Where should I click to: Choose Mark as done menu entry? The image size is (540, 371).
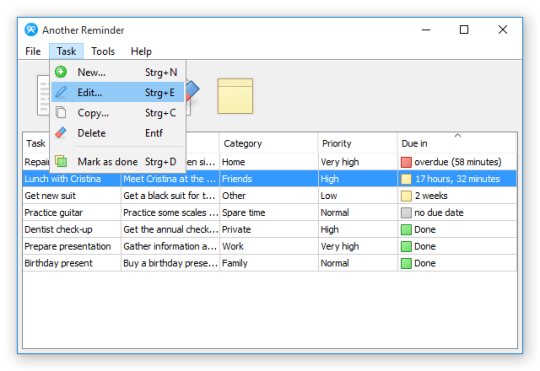click(x=117, y=162)
